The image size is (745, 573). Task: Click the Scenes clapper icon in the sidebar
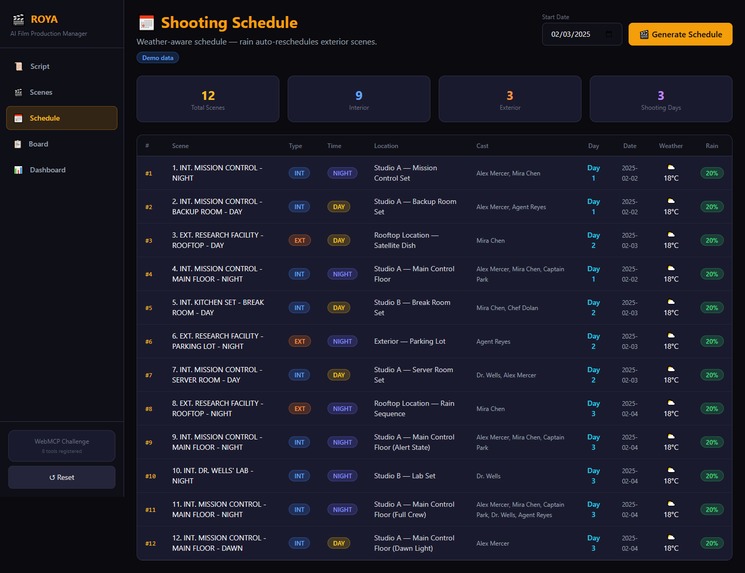[19, 92]
